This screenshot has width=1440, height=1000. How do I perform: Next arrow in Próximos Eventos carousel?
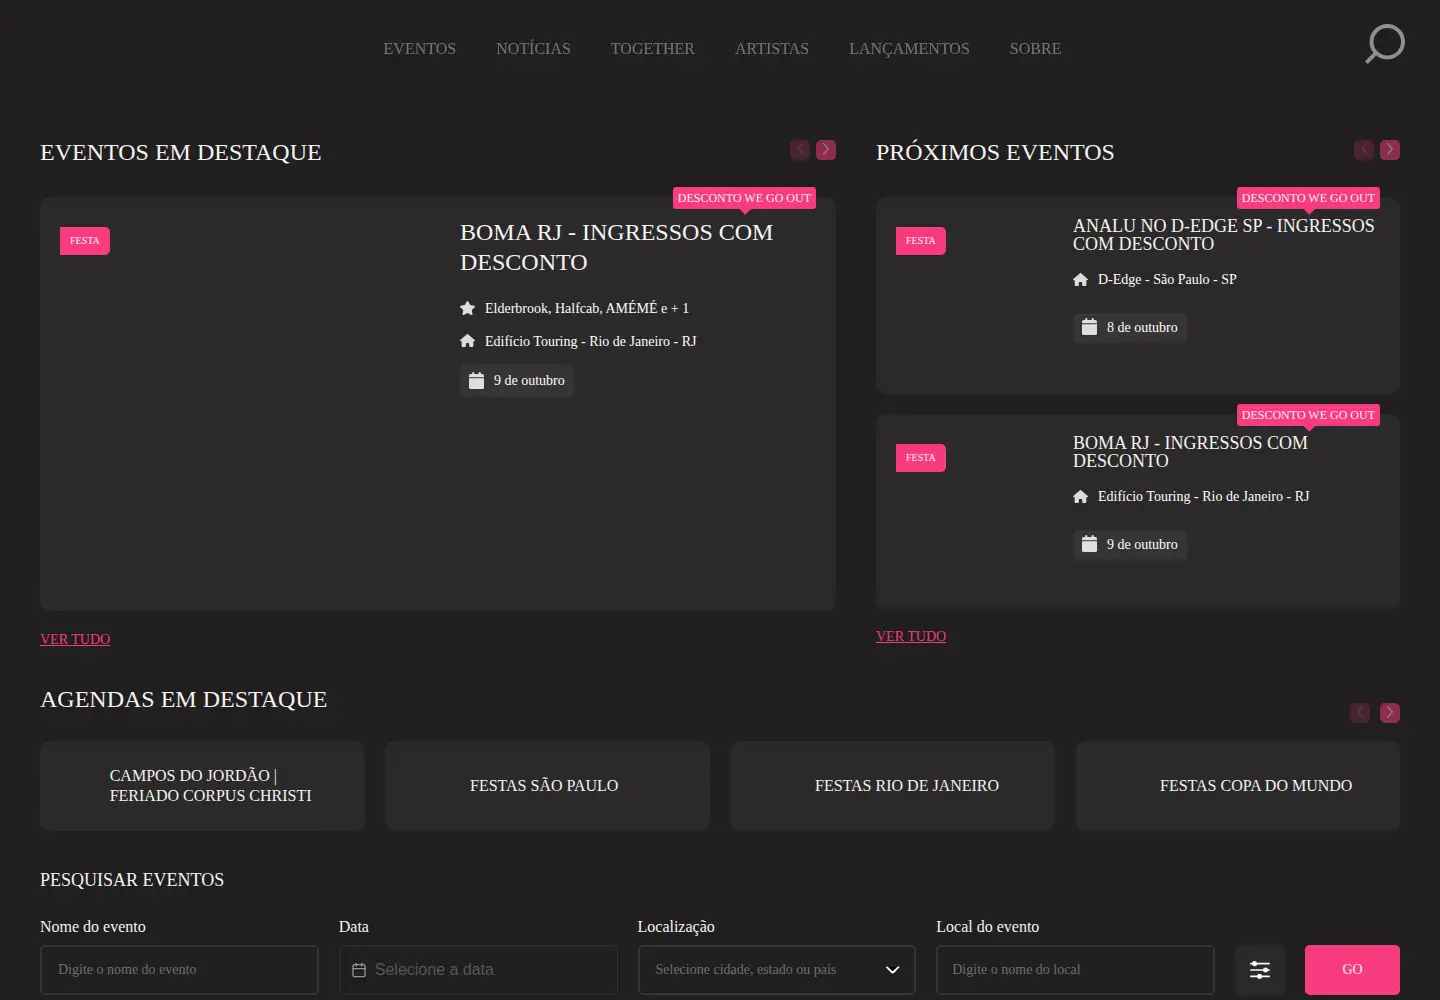pos(1390,150)
